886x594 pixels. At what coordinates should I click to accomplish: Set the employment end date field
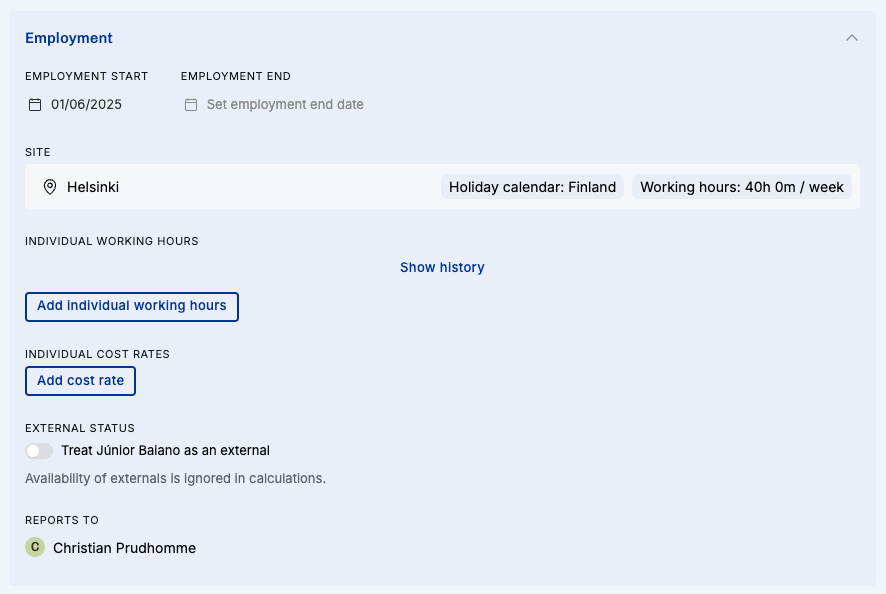click(285, 105)
